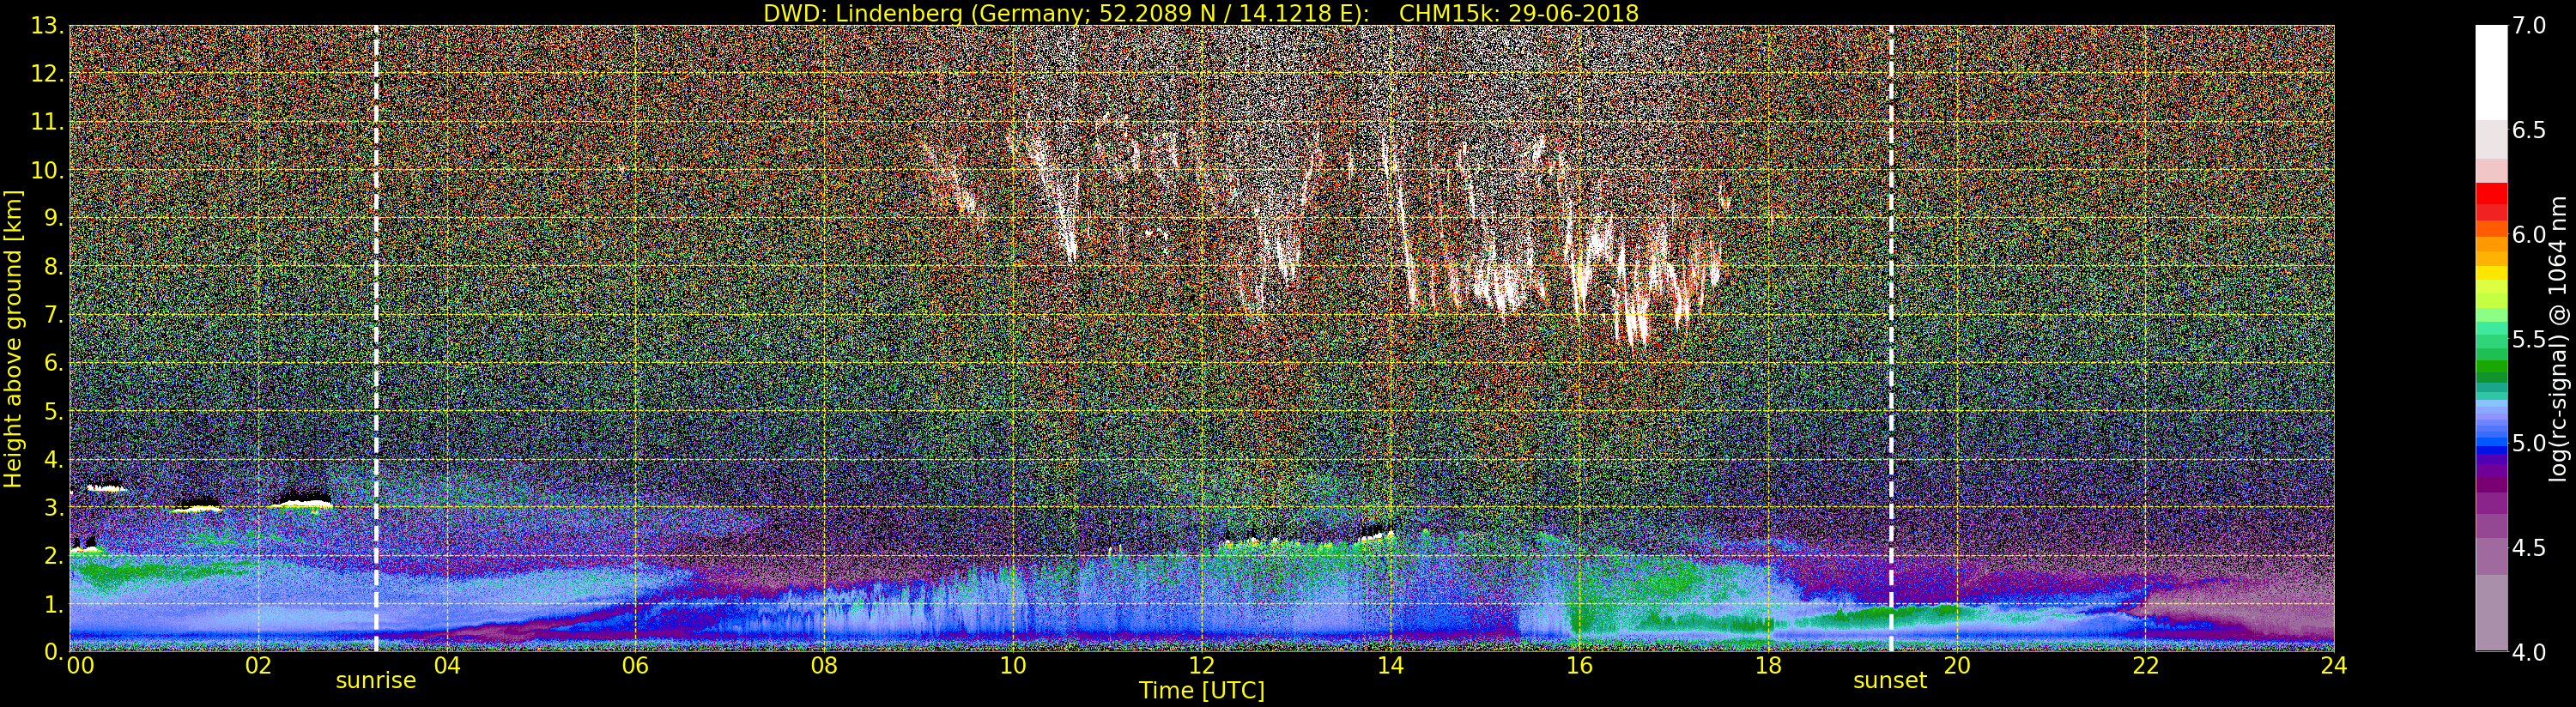Image resolution: width=2576 pixels, height=707 pixels.
Task: Click the '10' tick on the time axis
Action: 1013,666
